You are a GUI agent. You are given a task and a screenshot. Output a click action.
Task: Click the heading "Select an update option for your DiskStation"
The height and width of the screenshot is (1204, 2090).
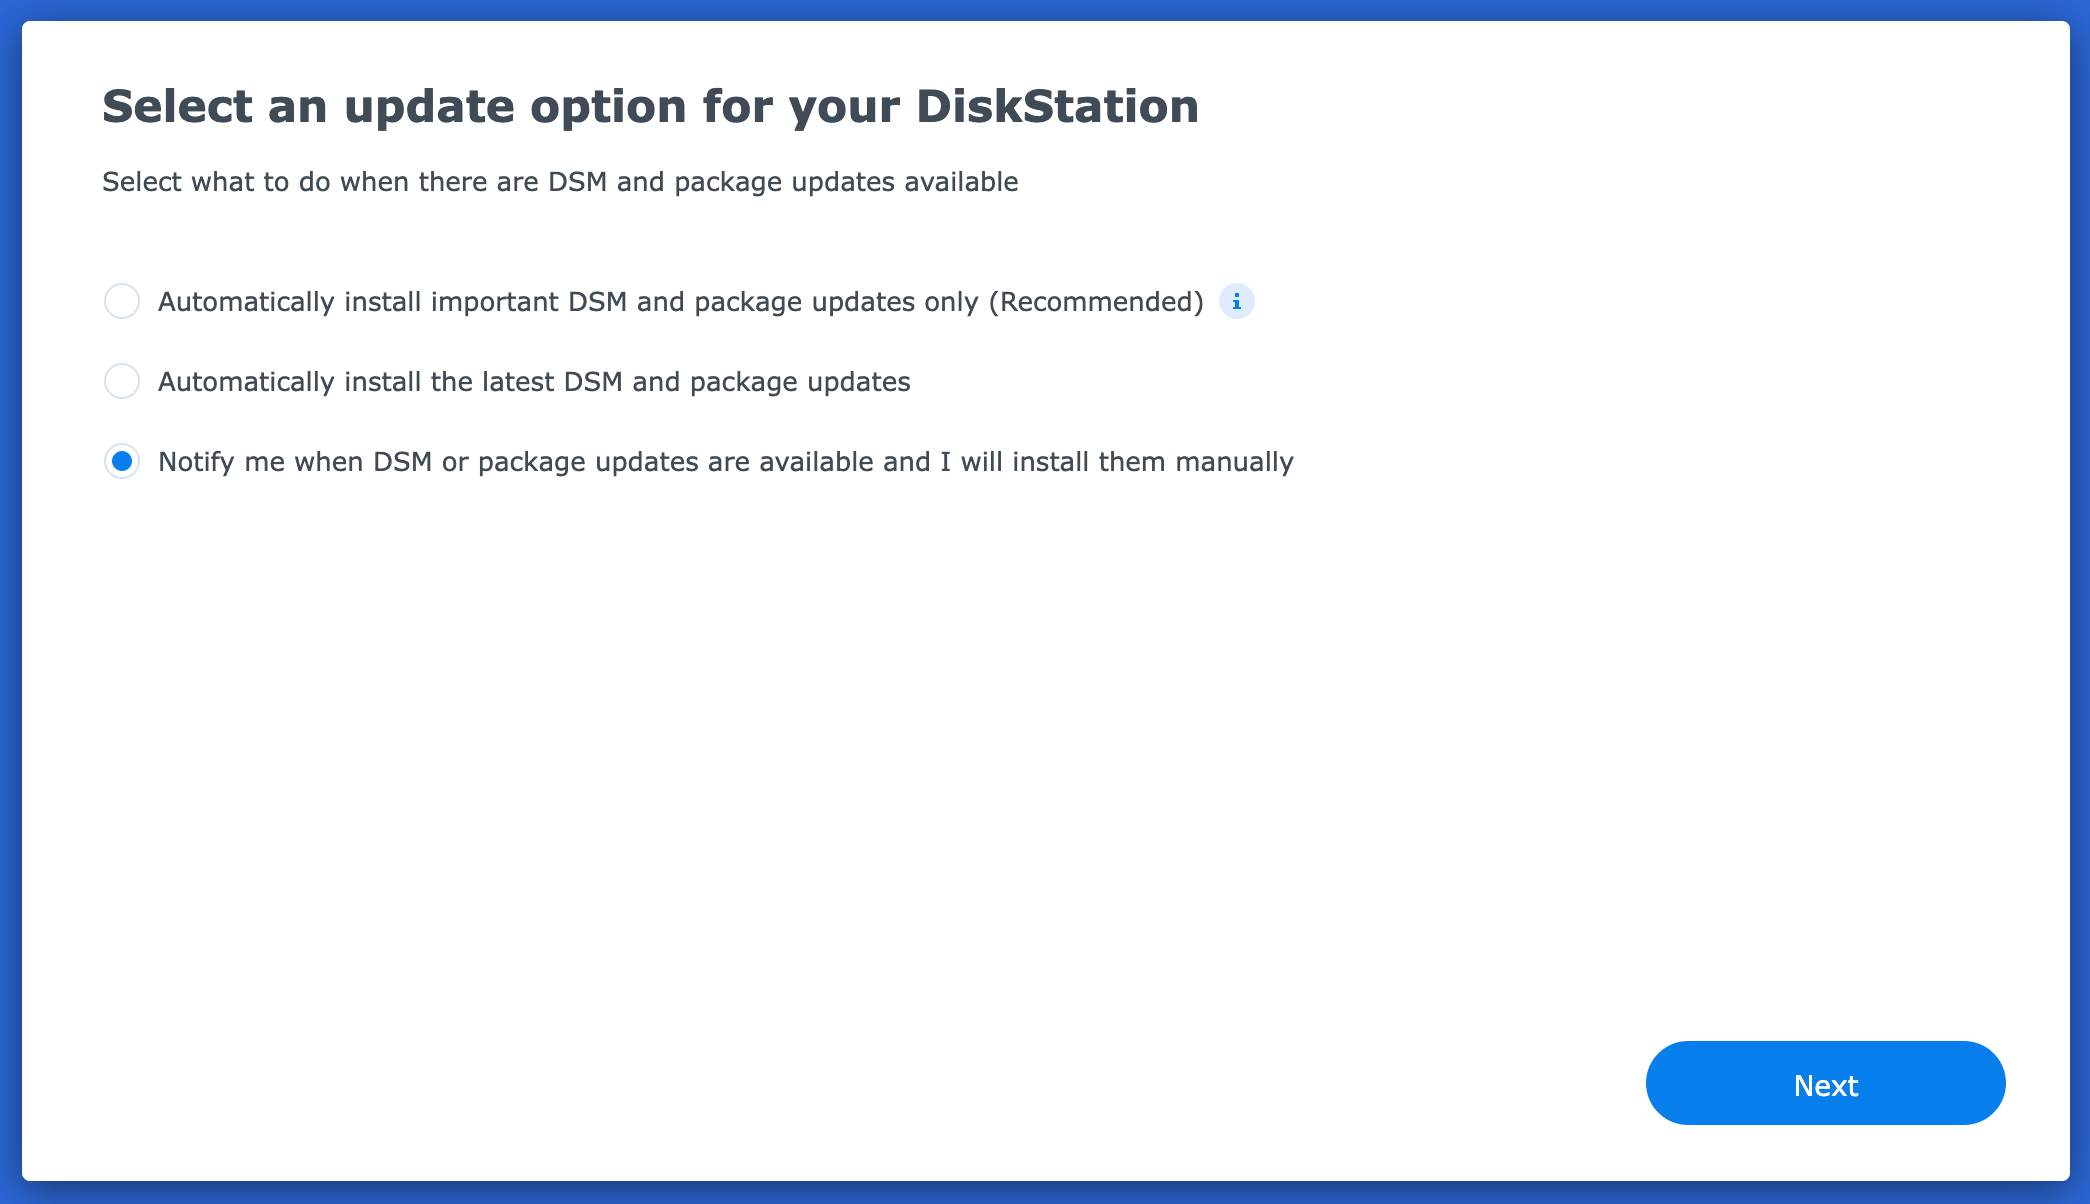(650, 106)
